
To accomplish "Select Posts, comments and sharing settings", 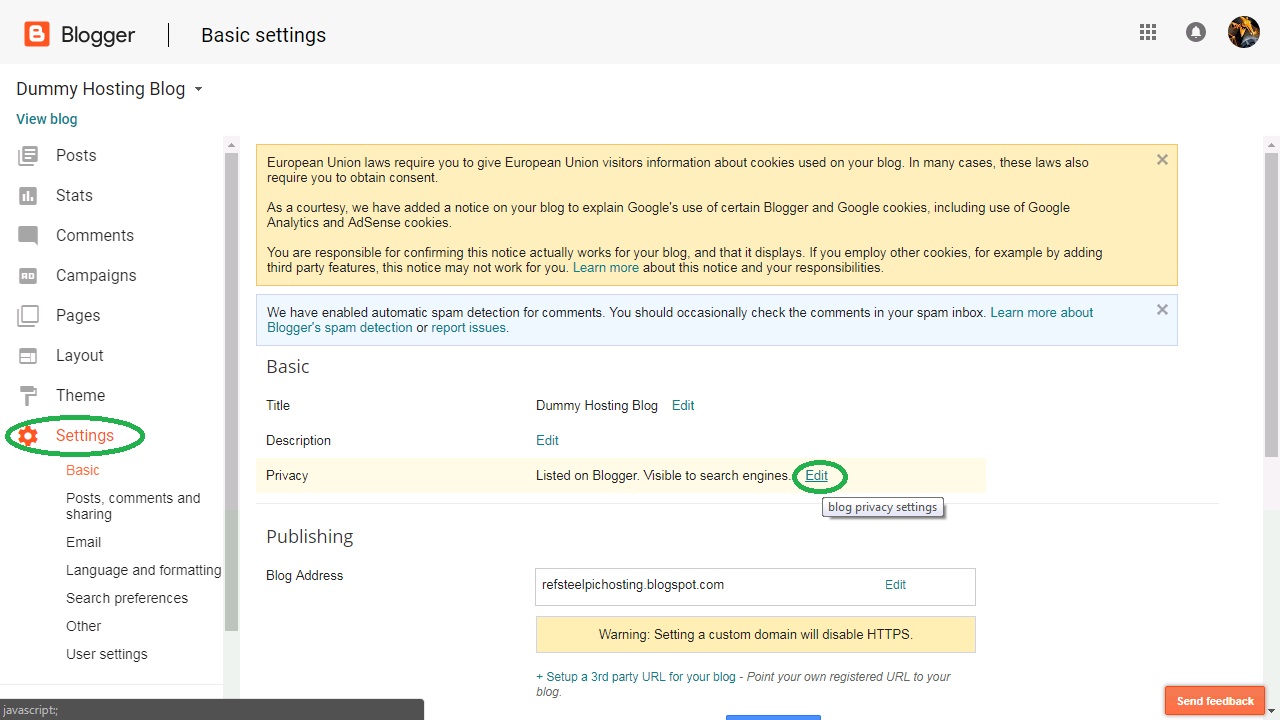I will [133, 506].
